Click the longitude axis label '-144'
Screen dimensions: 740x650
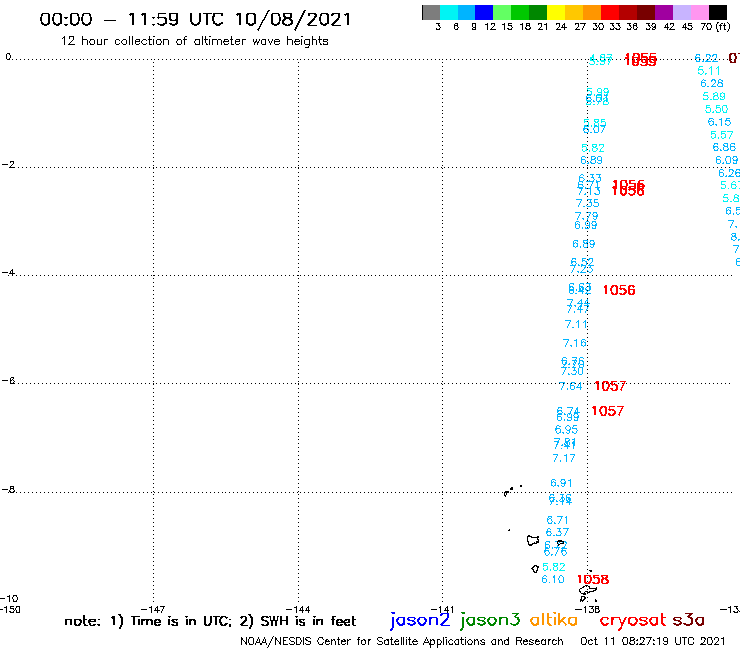(298, 610)
